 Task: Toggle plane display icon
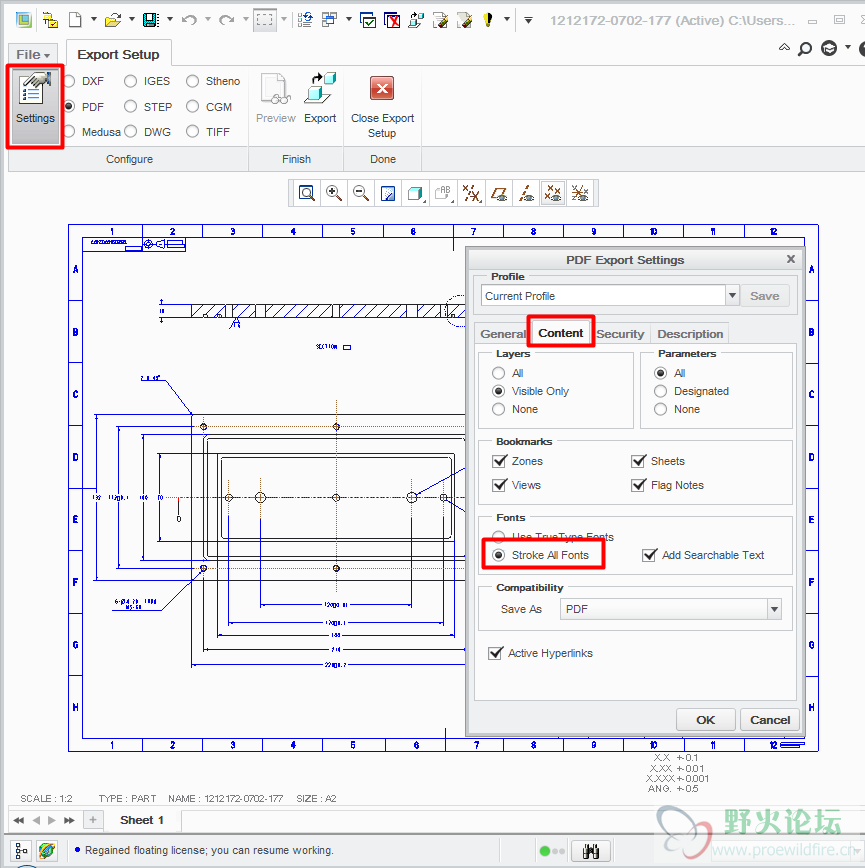tap(499, 193)
